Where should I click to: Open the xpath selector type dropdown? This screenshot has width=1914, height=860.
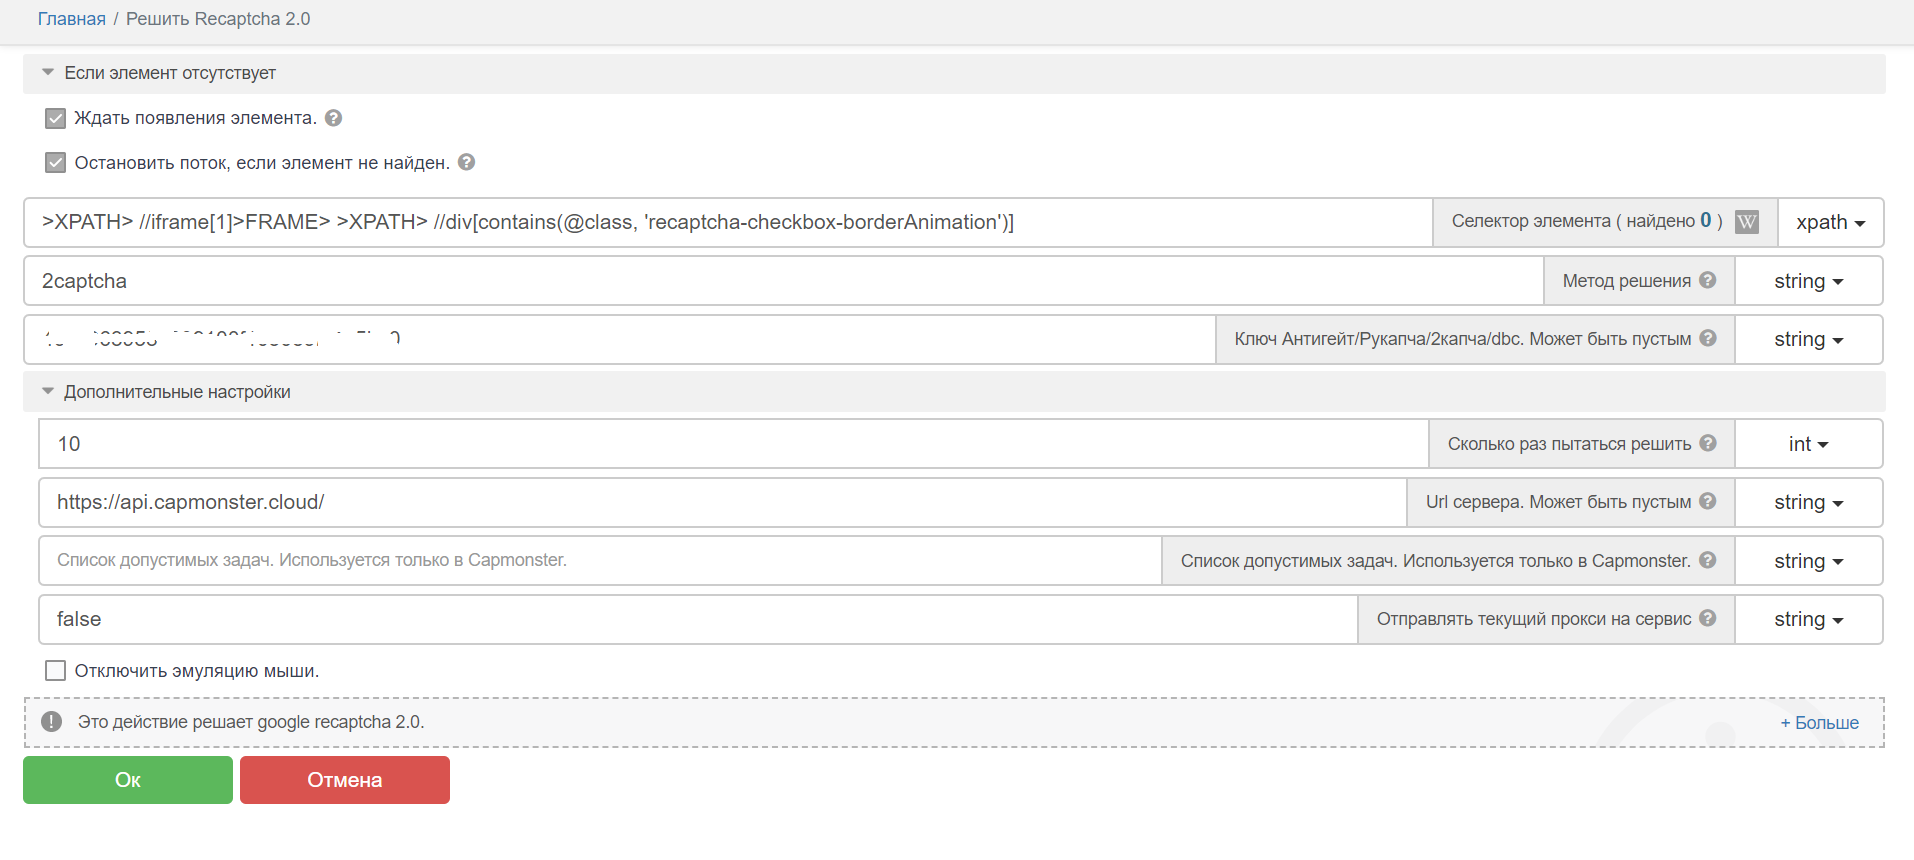1830,223
